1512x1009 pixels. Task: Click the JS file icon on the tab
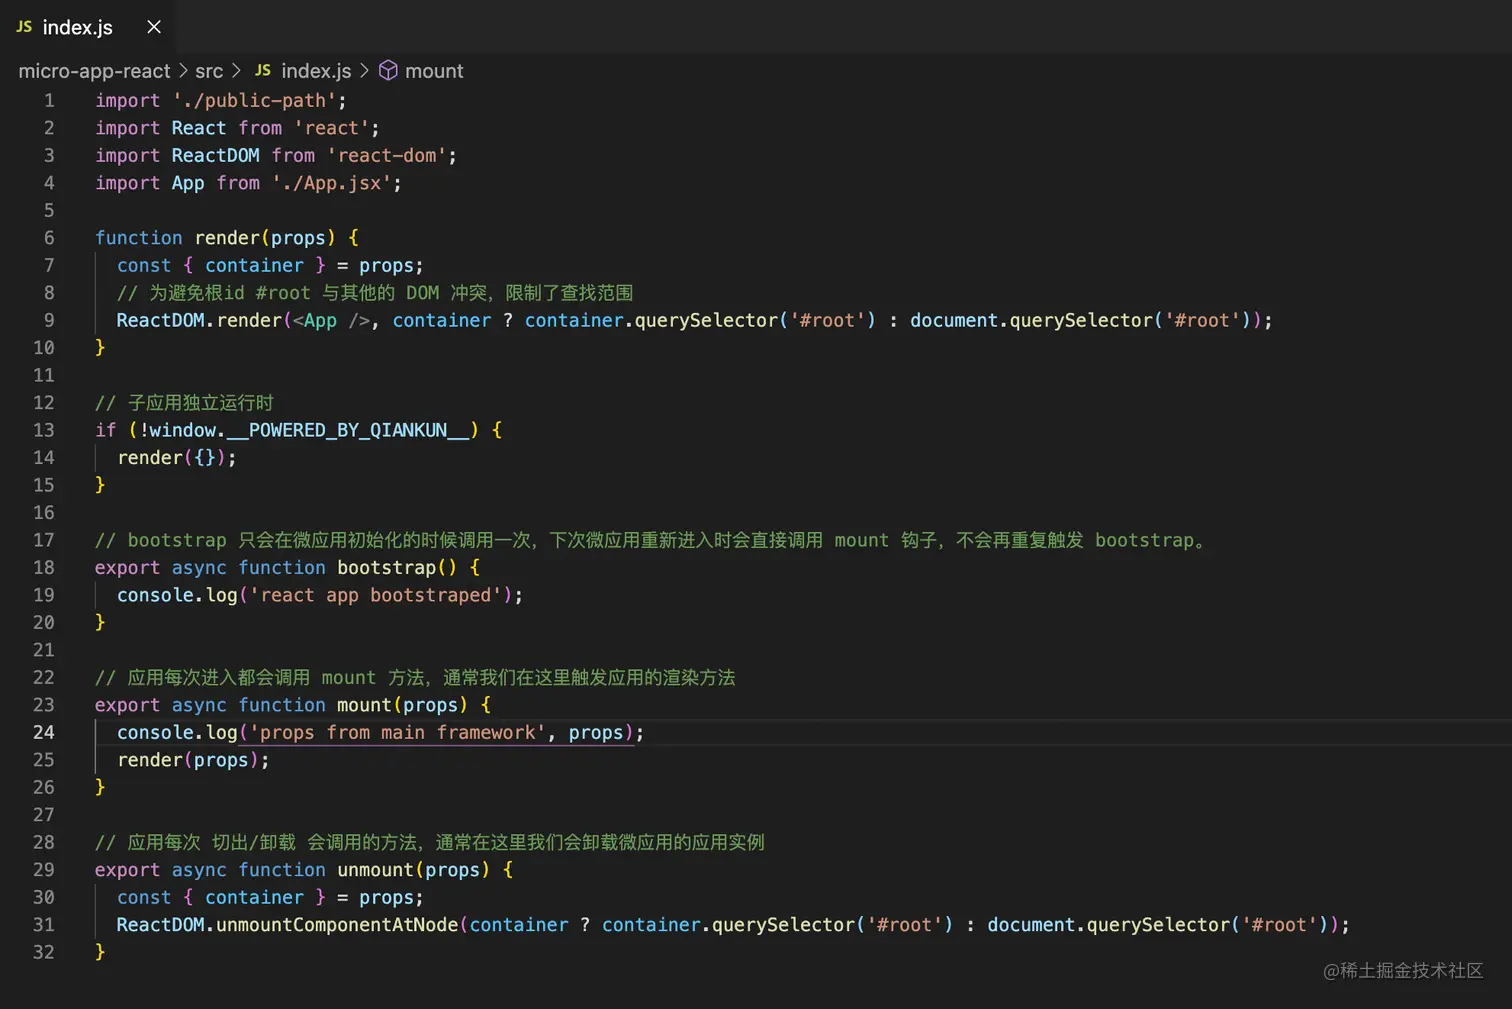tap(24, 27)
